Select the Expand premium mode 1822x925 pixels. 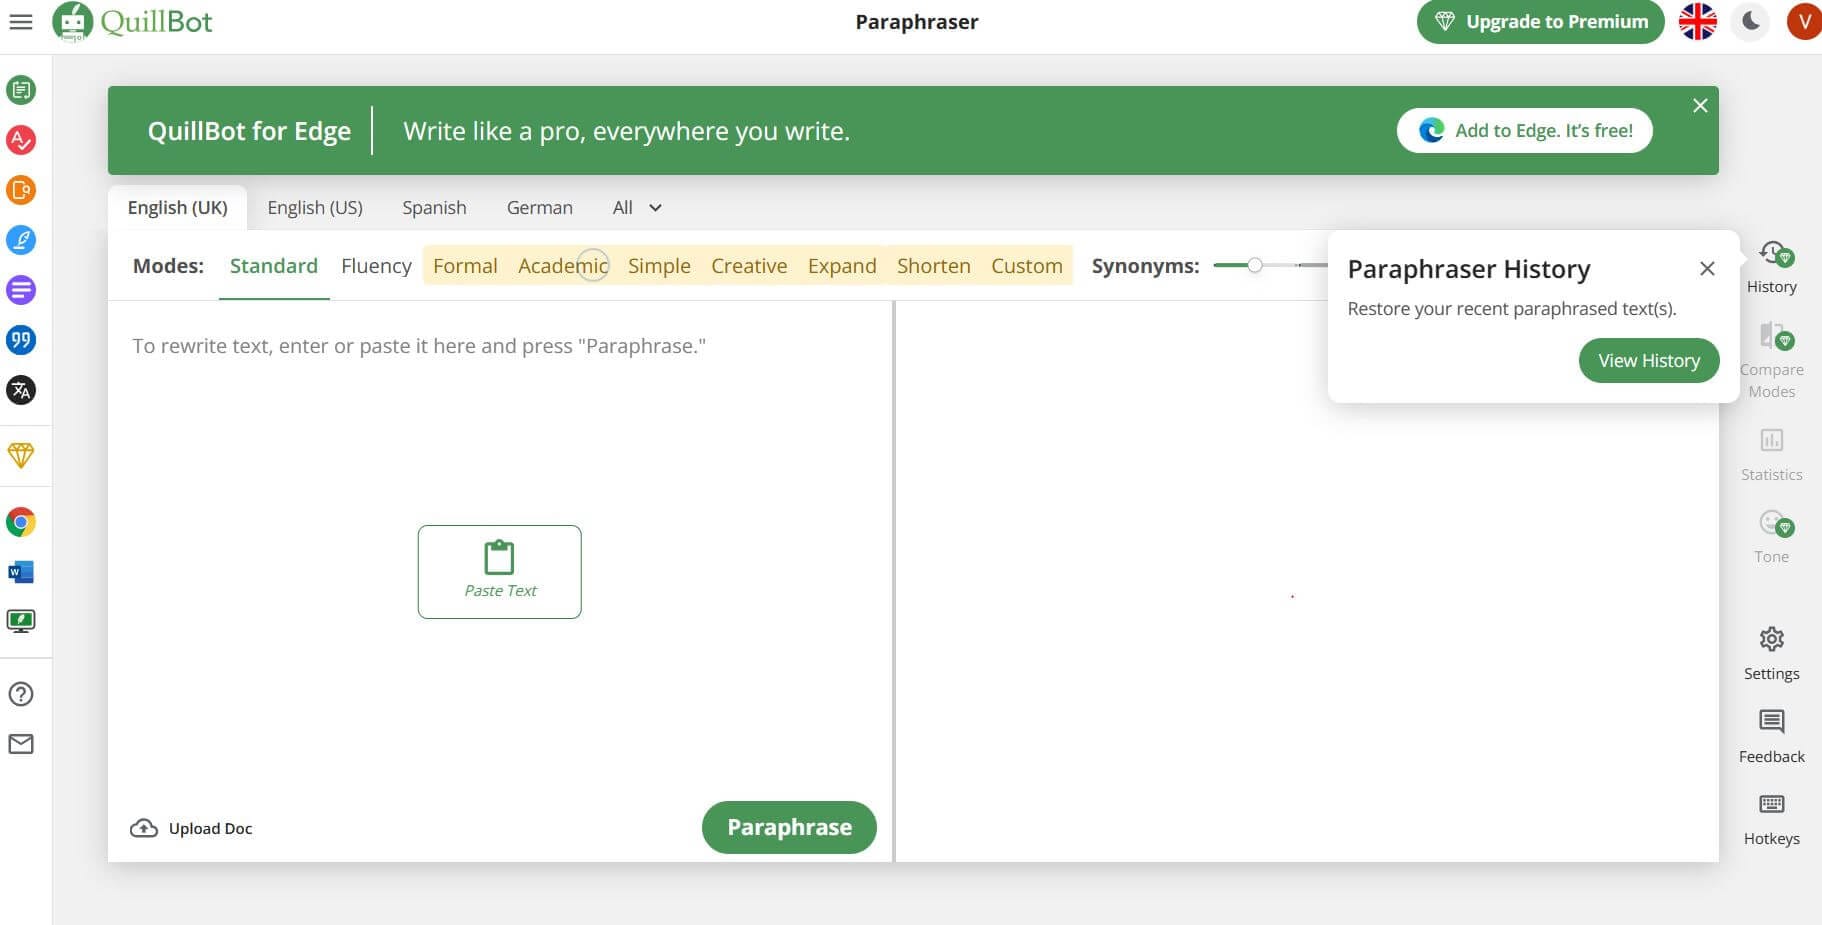[x=842, y=266]
